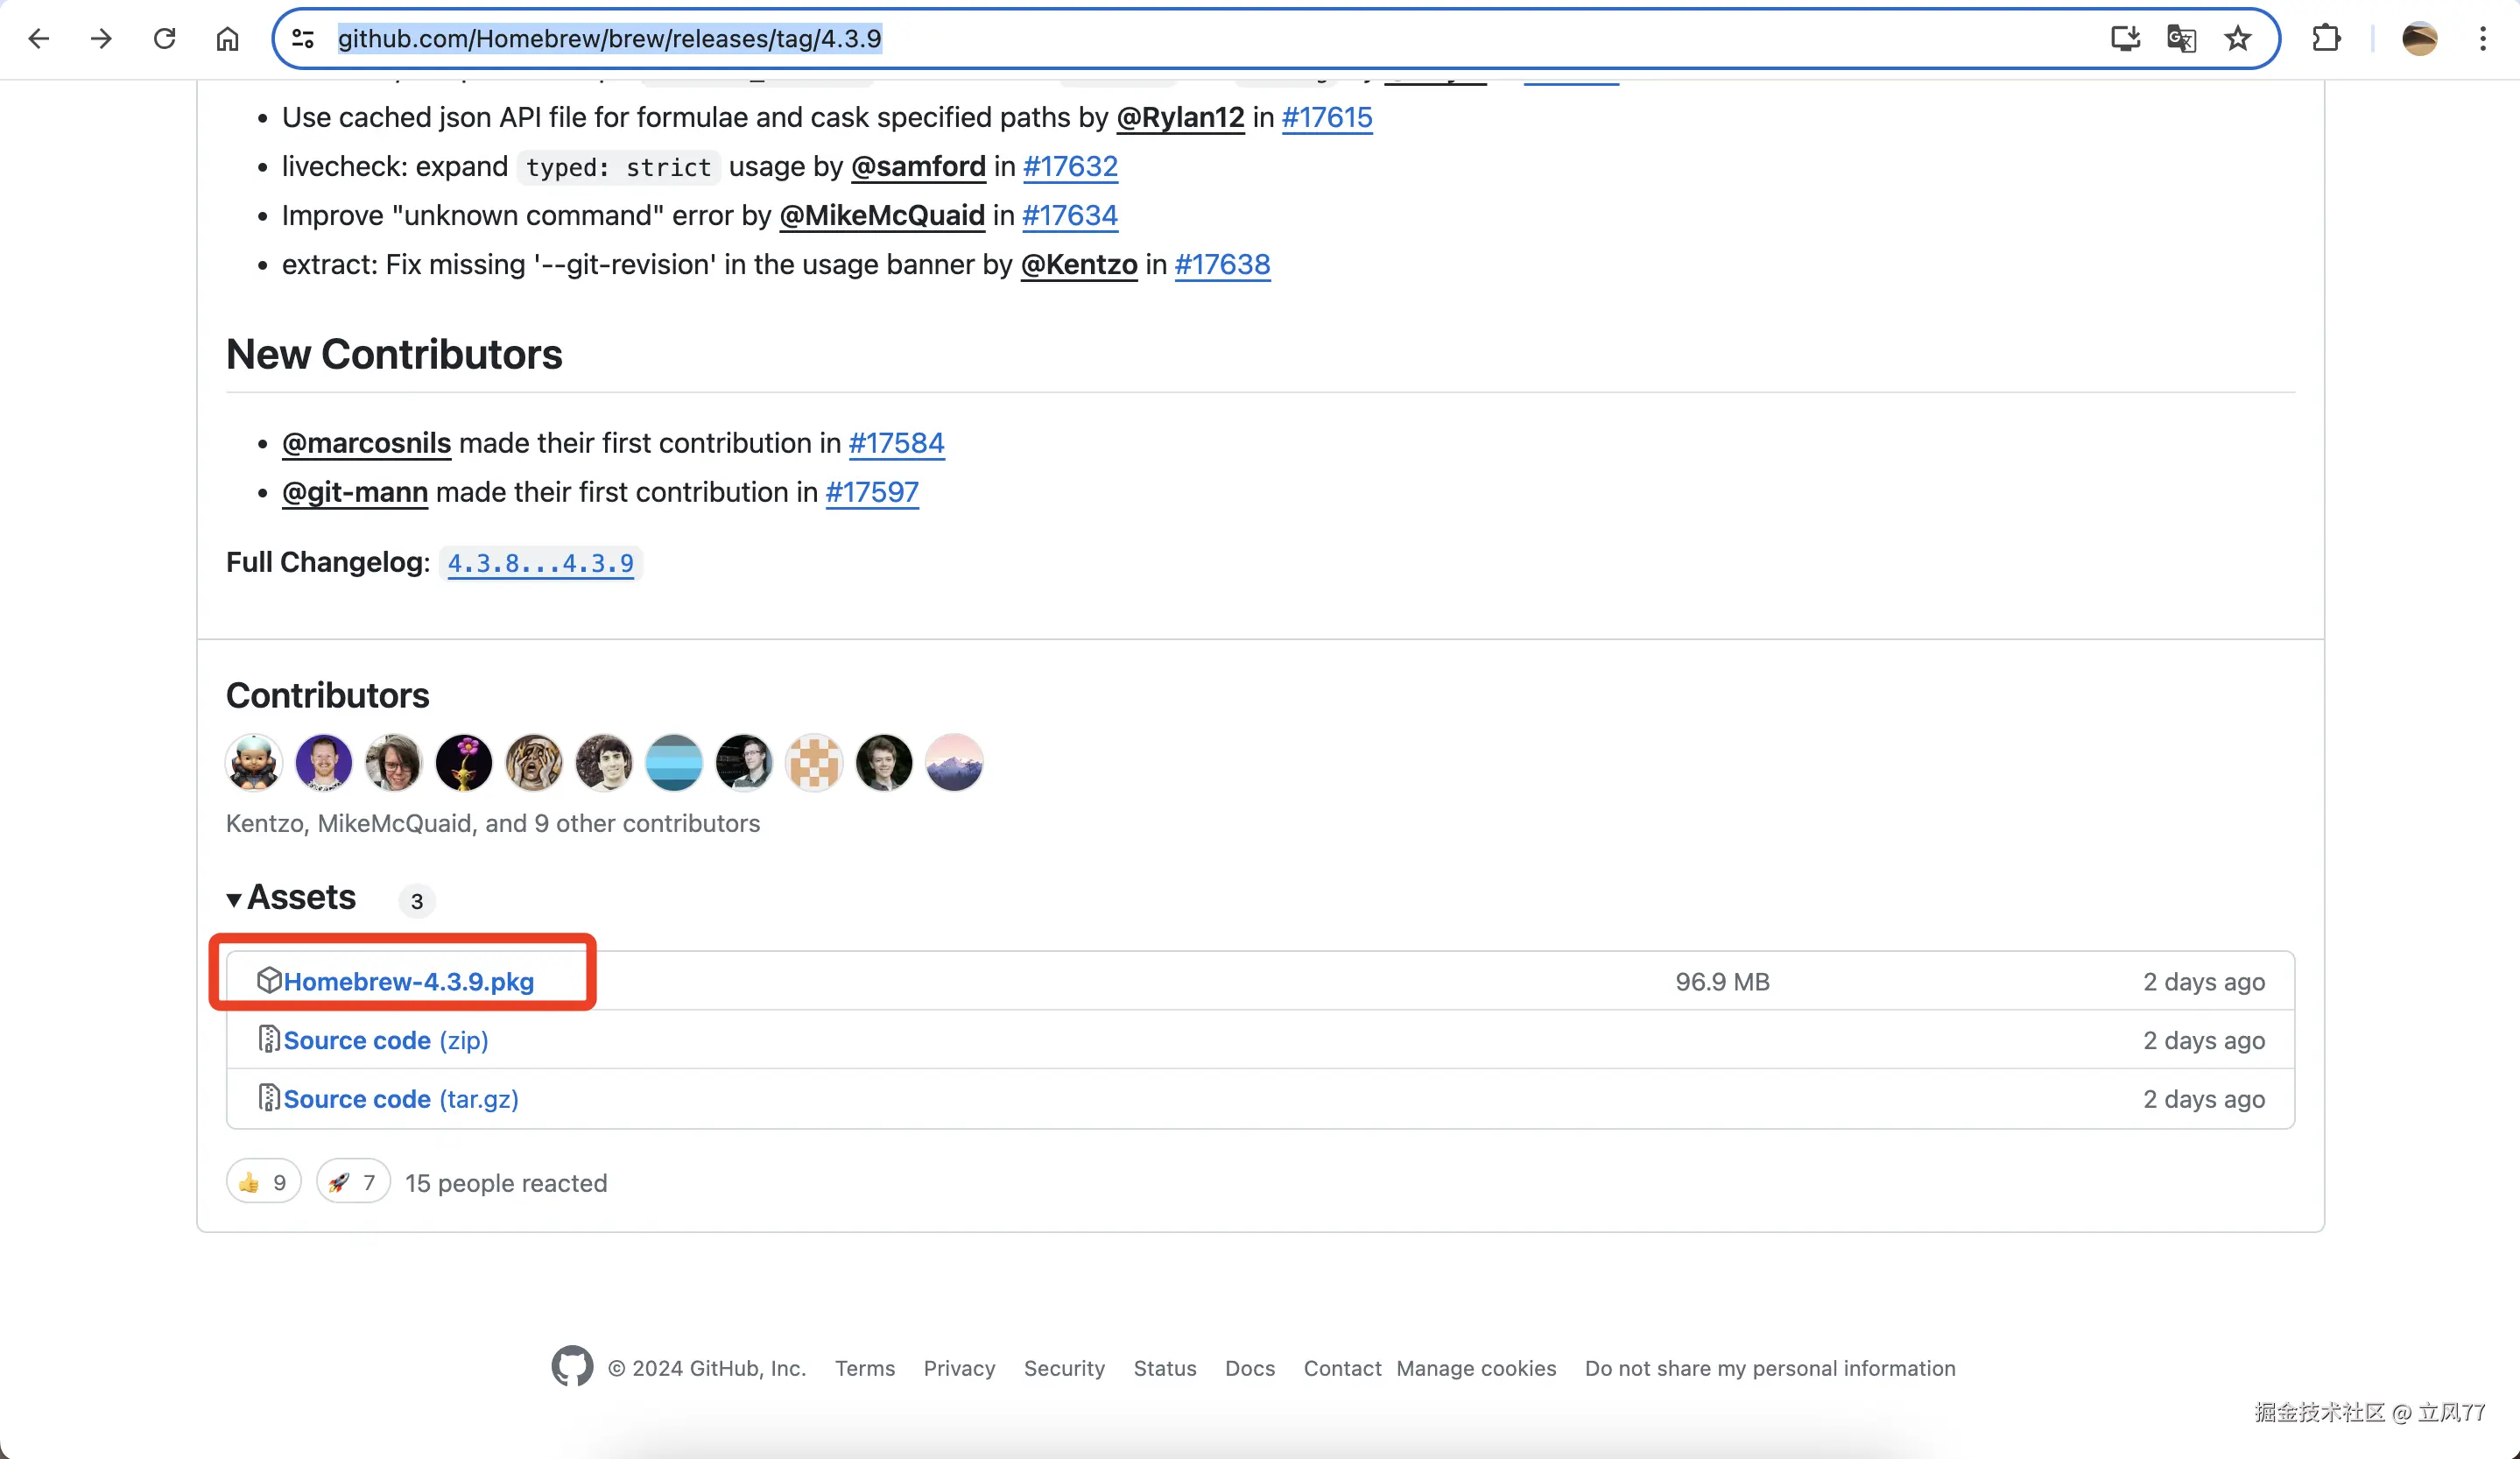Open the Extensions puzzle icon

tap(2326, 39)
